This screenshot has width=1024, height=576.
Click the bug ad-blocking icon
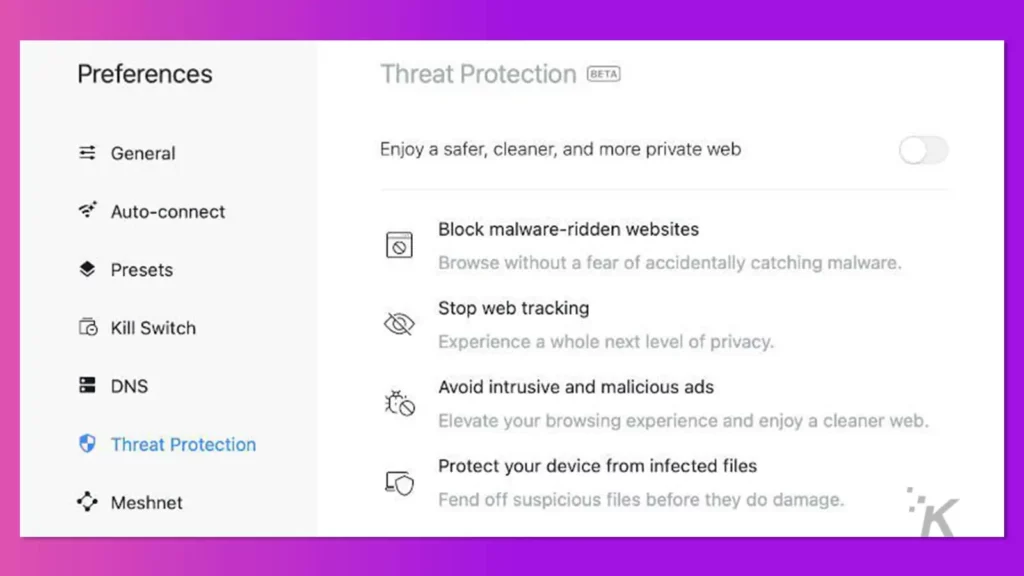pyautogui.click(x=399, y=403)
